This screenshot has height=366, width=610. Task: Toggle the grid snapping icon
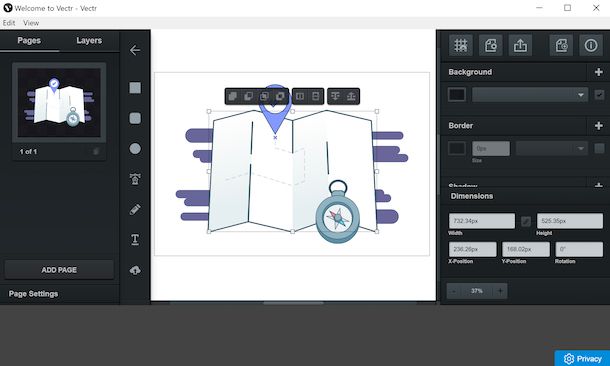click(461, 46)
